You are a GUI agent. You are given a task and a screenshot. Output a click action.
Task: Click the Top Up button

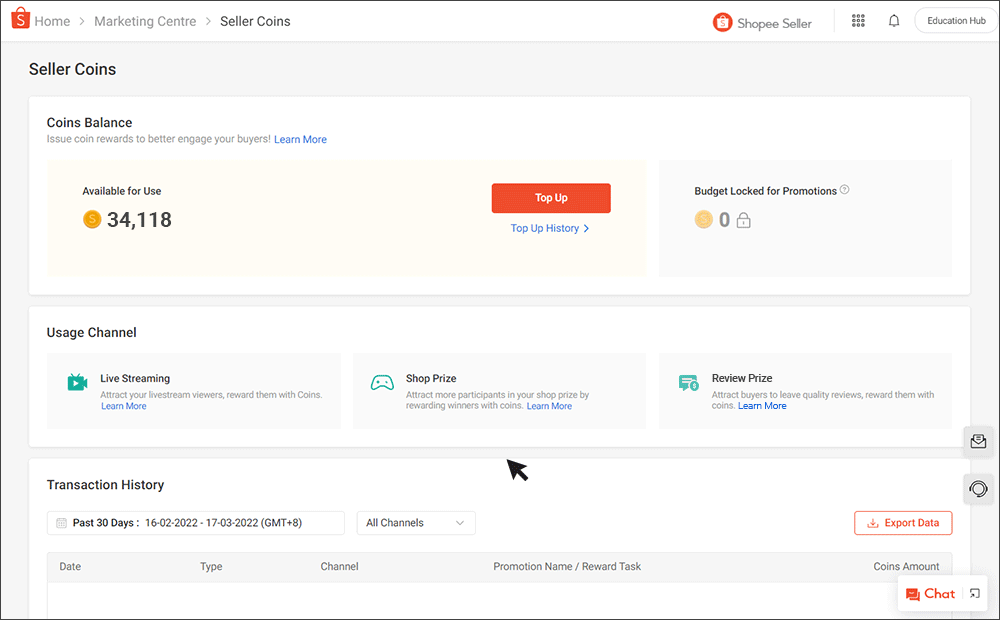(x=551, y=198)
